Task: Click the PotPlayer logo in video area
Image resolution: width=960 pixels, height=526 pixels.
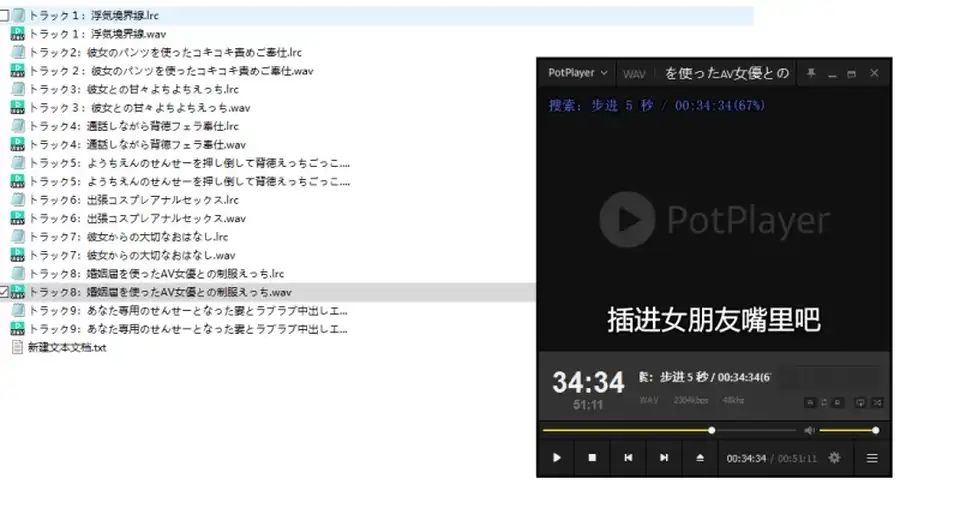Action: (714, 219)
